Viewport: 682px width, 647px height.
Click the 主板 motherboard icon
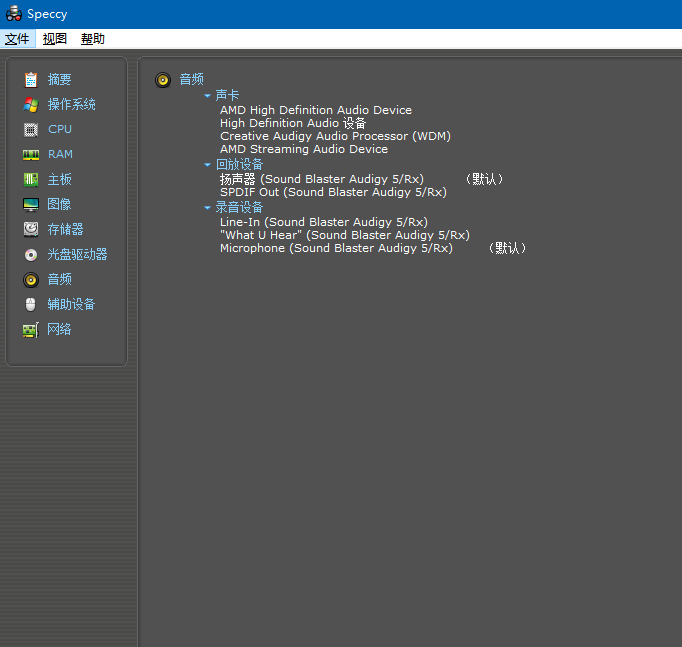pyautogui.click(x=31, y=179)
